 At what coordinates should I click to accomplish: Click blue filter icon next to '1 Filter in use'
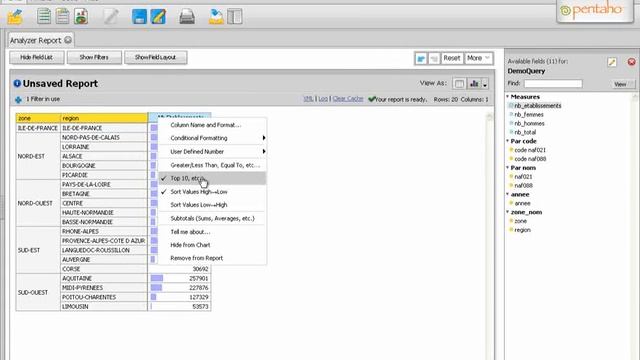pos(18,100)
